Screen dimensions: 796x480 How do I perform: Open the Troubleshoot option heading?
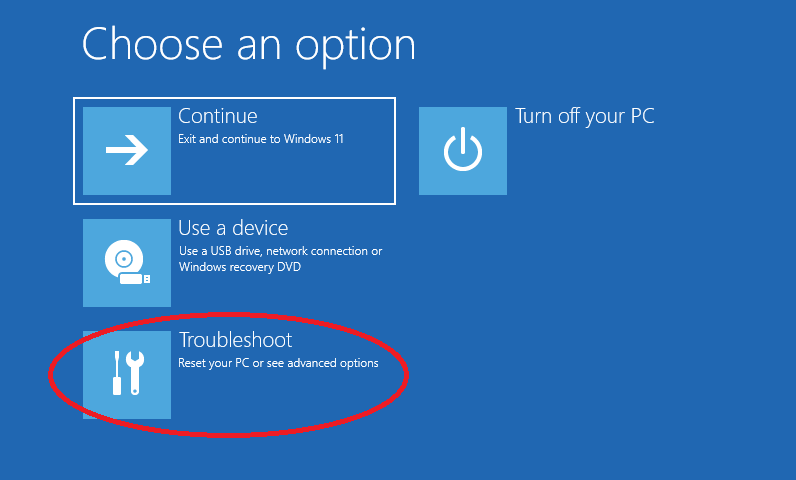[235, 341]
